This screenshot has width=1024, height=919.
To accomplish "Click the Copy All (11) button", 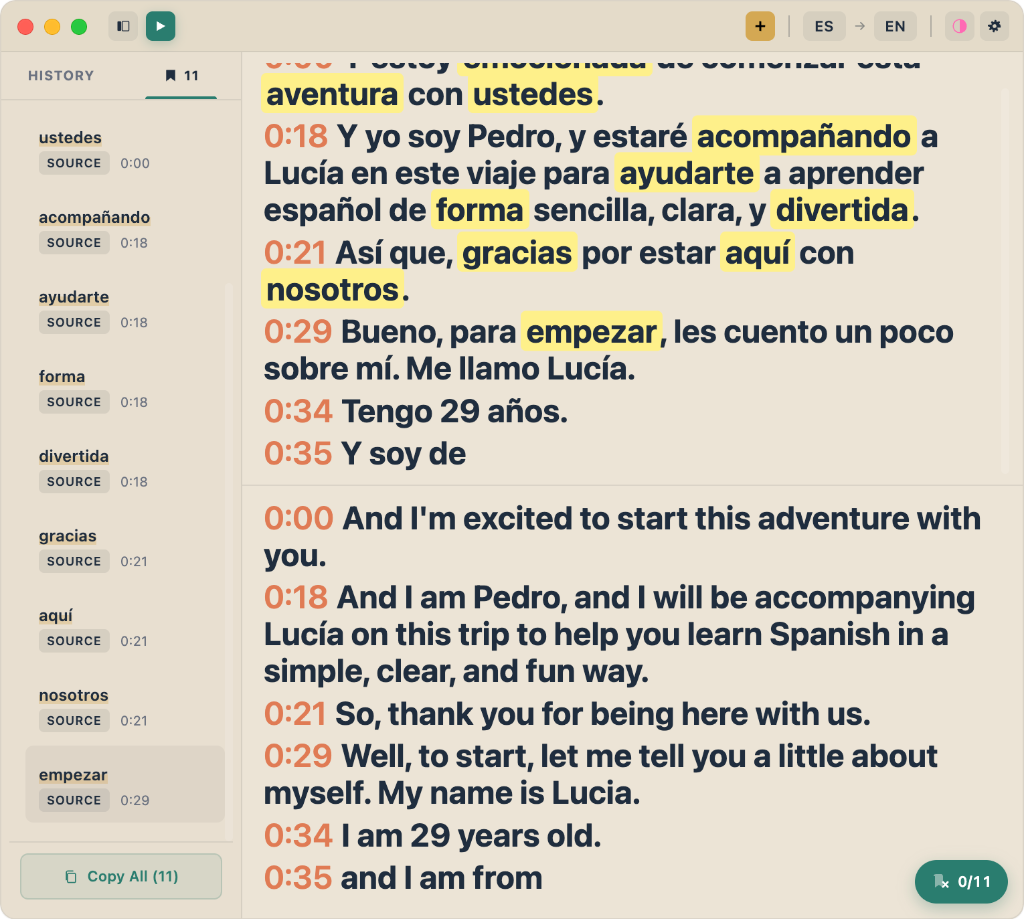I will [x=120, y=876].
